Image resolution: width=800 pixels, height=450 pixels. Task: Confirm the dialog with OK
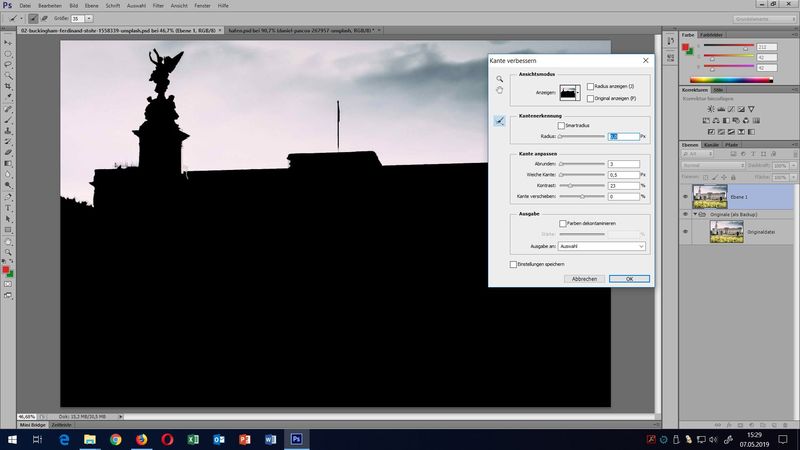[629, 279]
